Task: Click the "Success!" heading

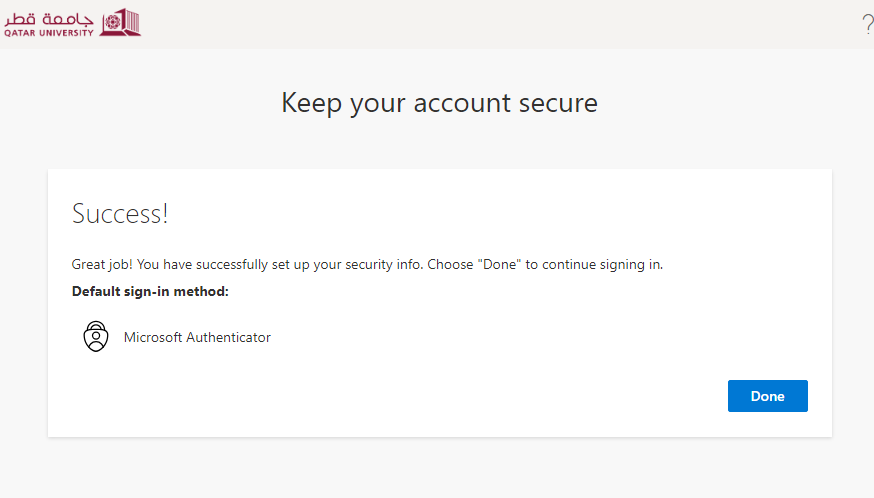Action: pos(120,213)
